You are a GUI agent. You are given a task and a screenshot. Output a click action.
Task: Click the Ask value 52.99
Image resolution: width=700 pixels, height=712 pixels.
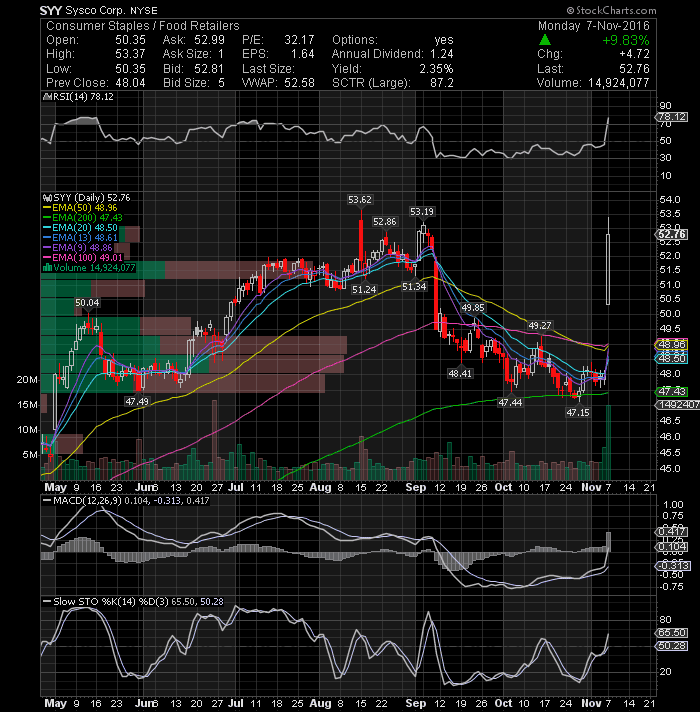click(x=209, y=40)
